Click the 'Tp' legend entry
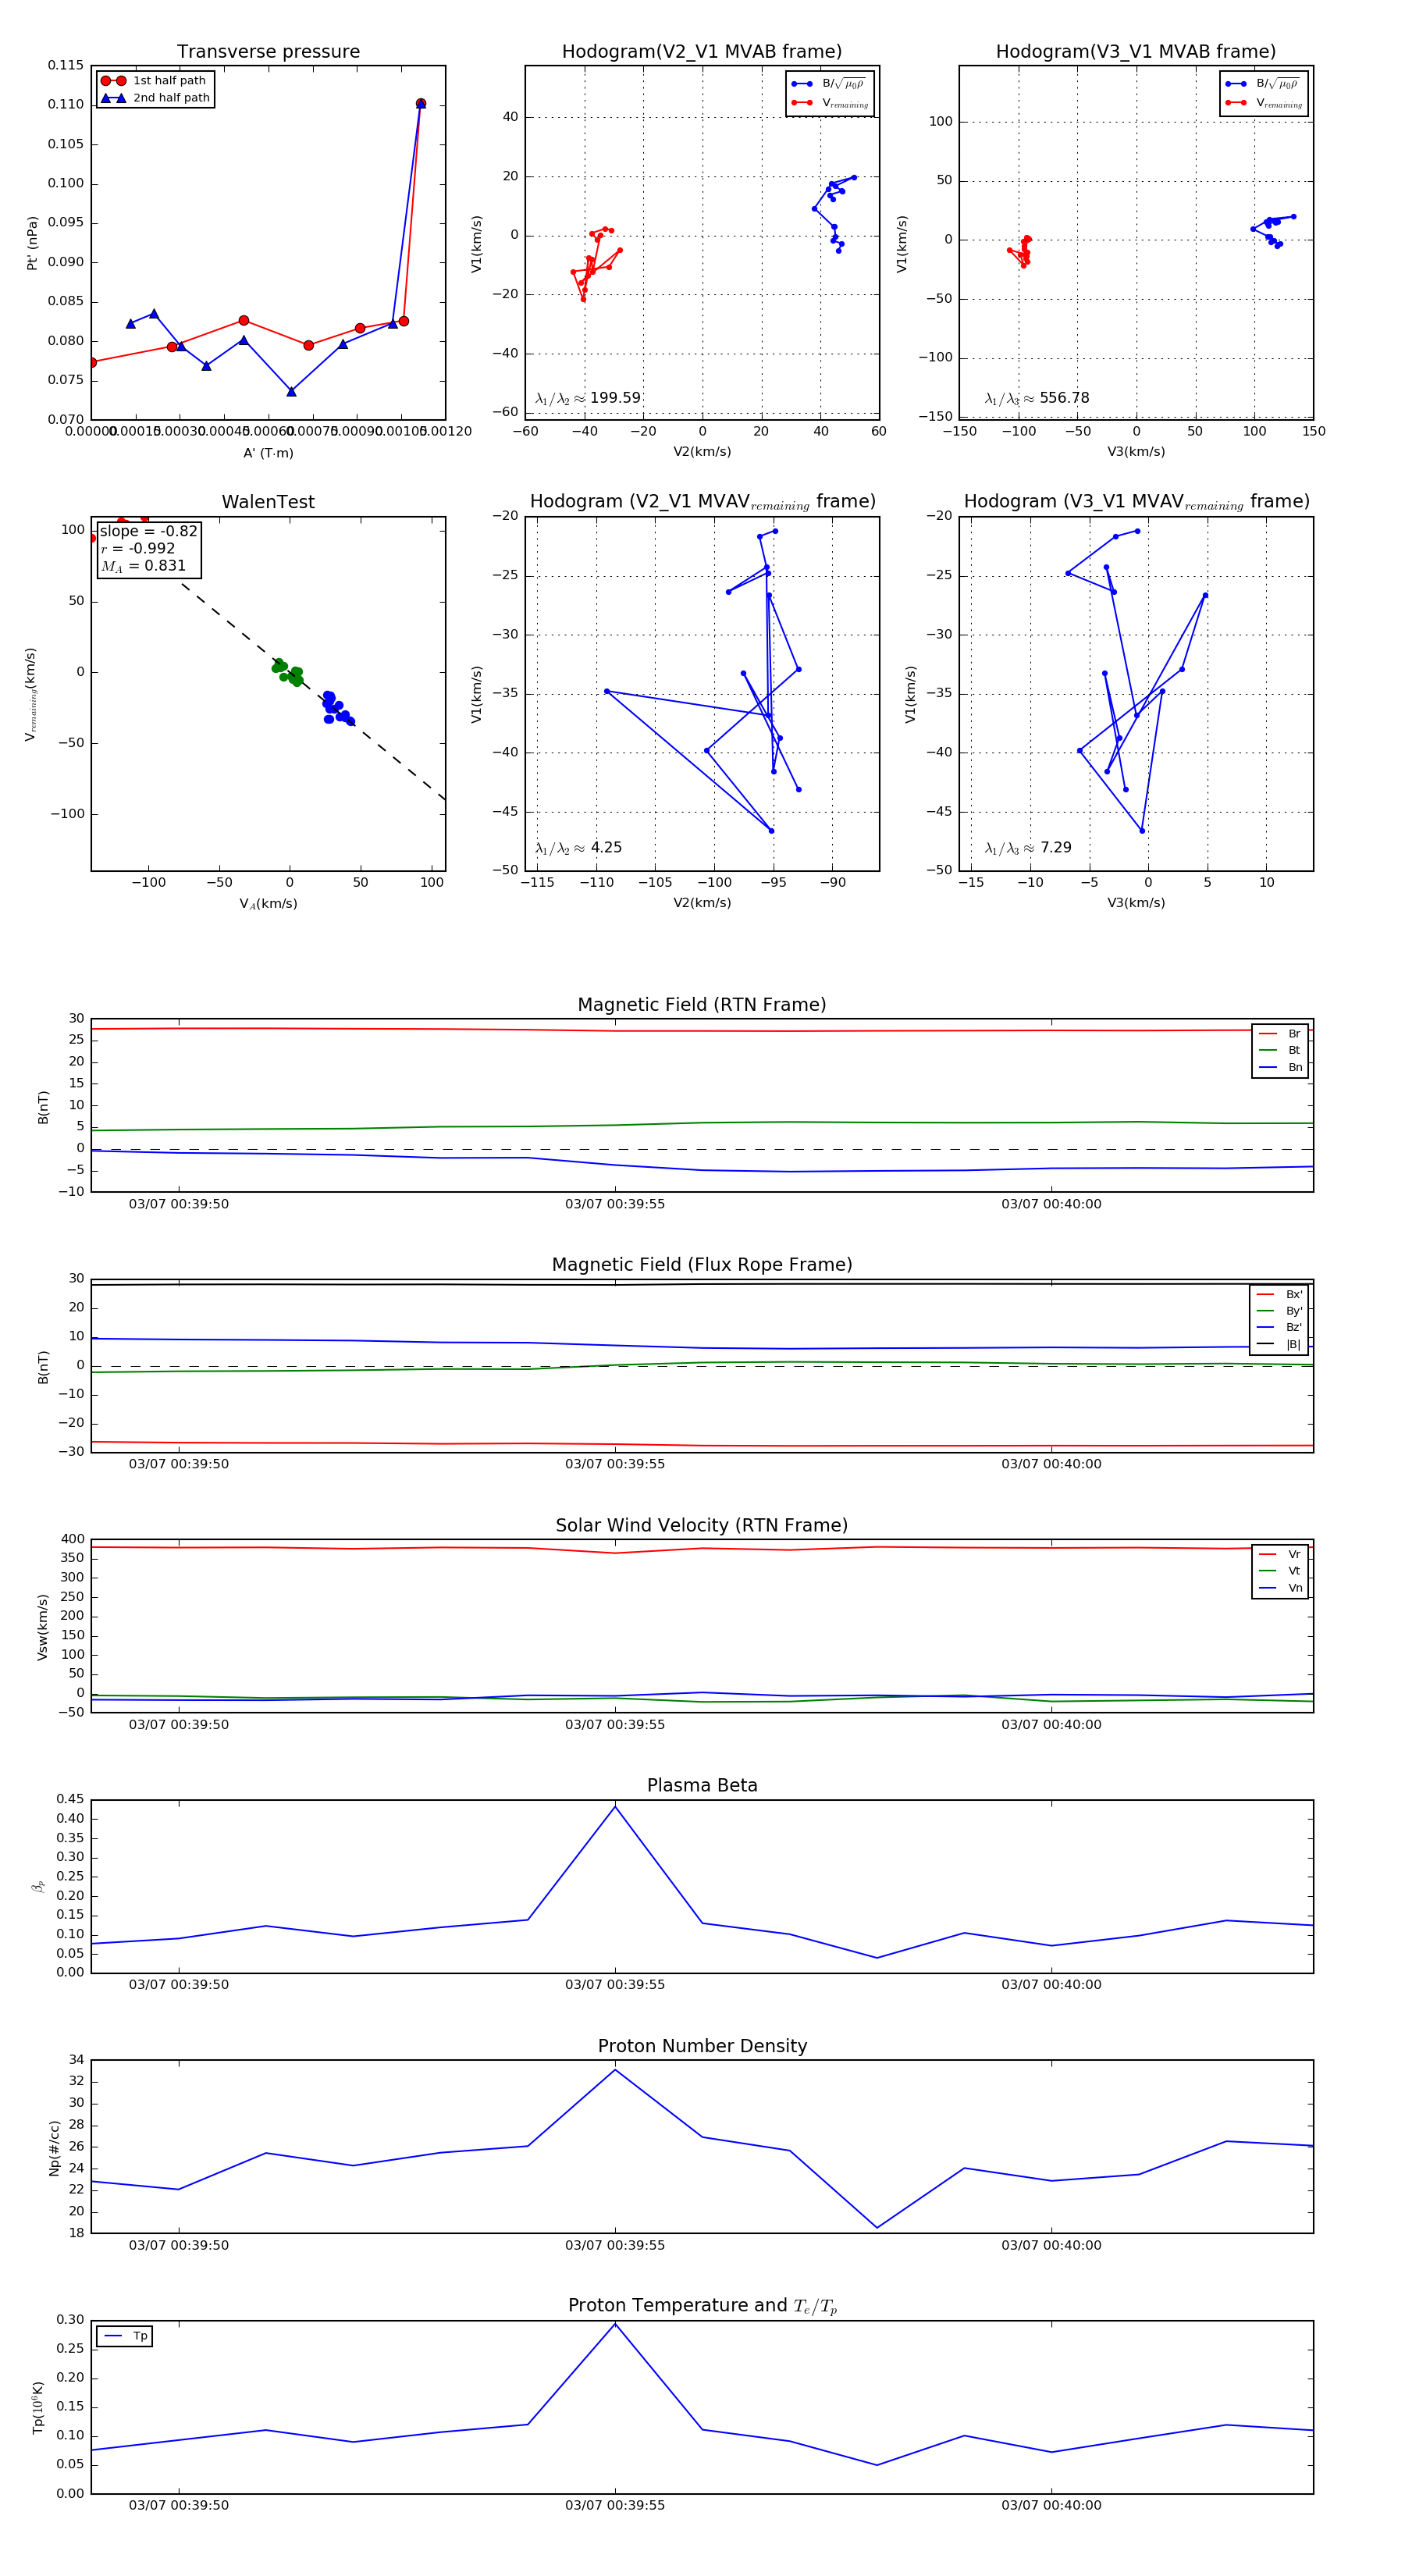 [x=125, y=2336]
